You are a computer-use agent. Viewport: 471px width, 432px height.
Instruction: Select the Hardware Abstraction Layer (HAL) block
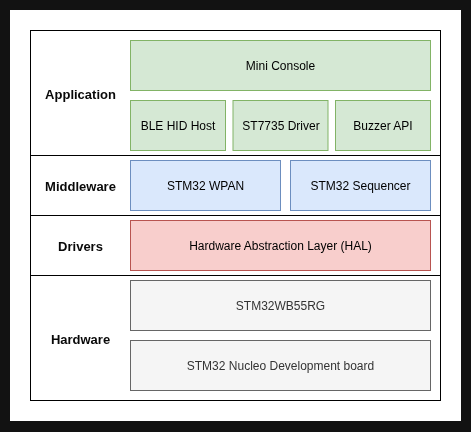coord(280,245)
